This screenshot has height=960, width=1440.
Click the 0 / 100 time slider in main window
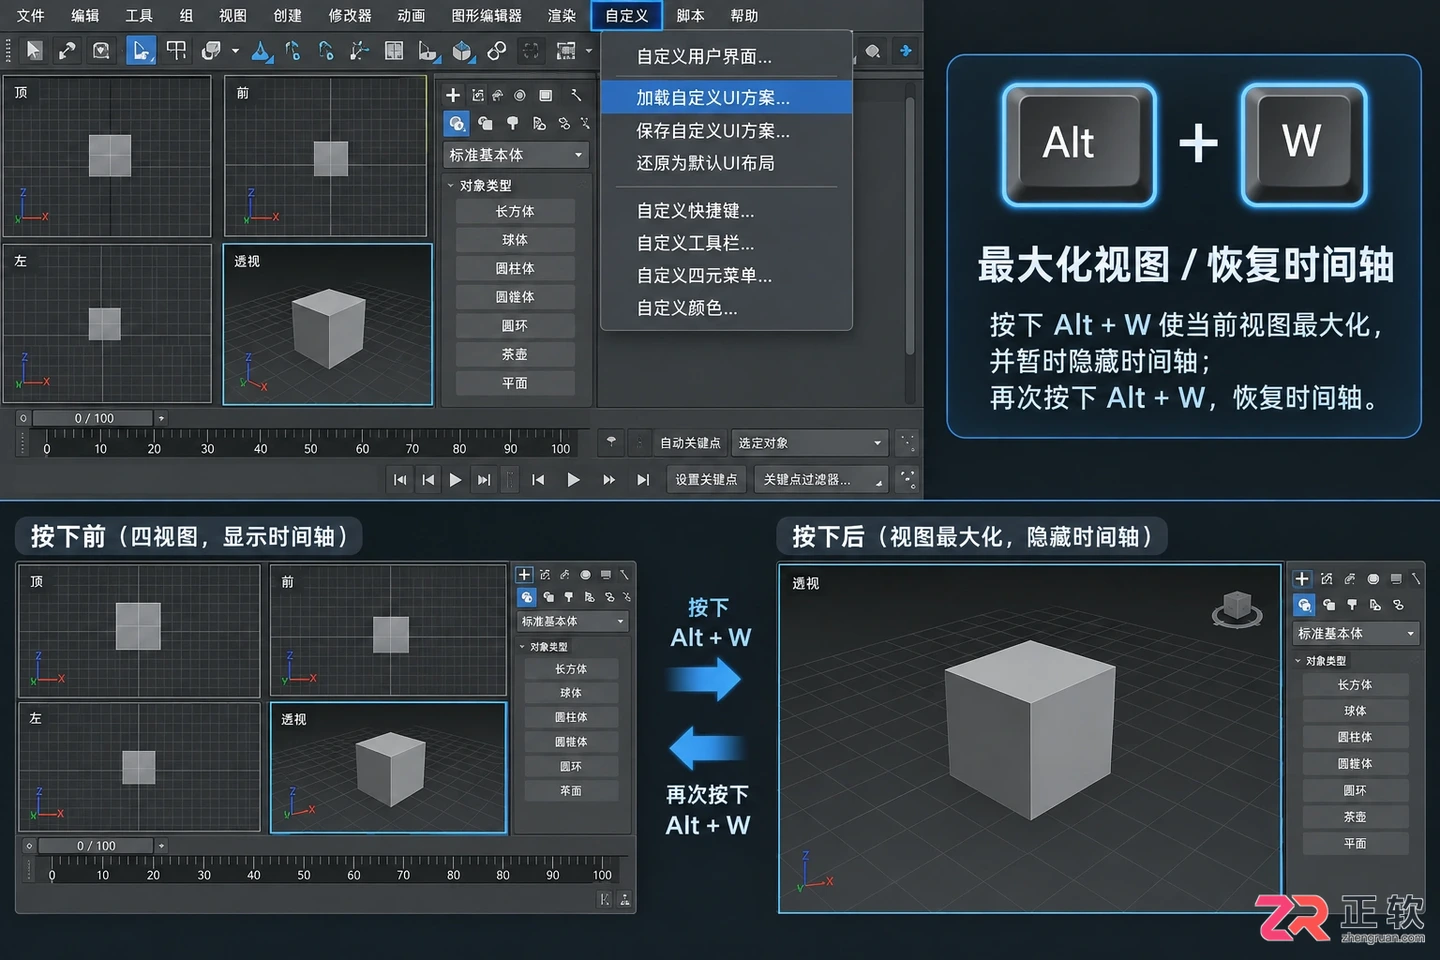[x=93, y=418]
